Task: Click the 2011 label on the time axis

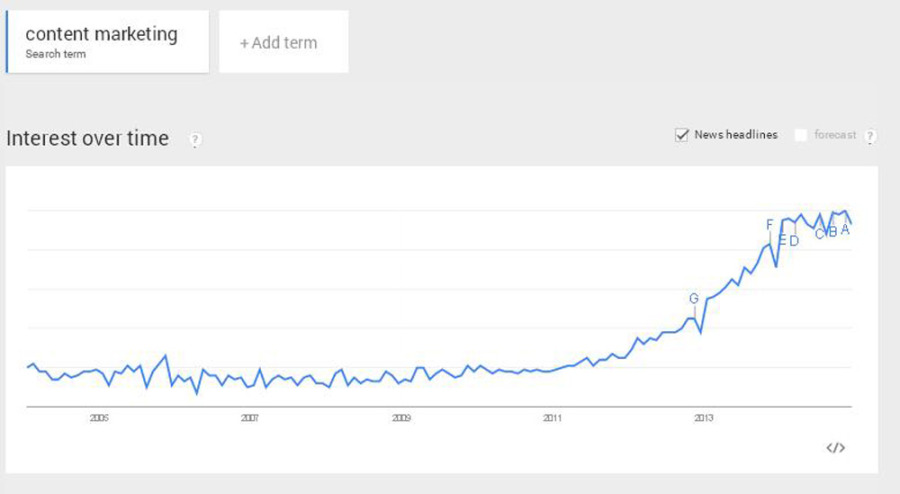Action: [x=552, y=418]
